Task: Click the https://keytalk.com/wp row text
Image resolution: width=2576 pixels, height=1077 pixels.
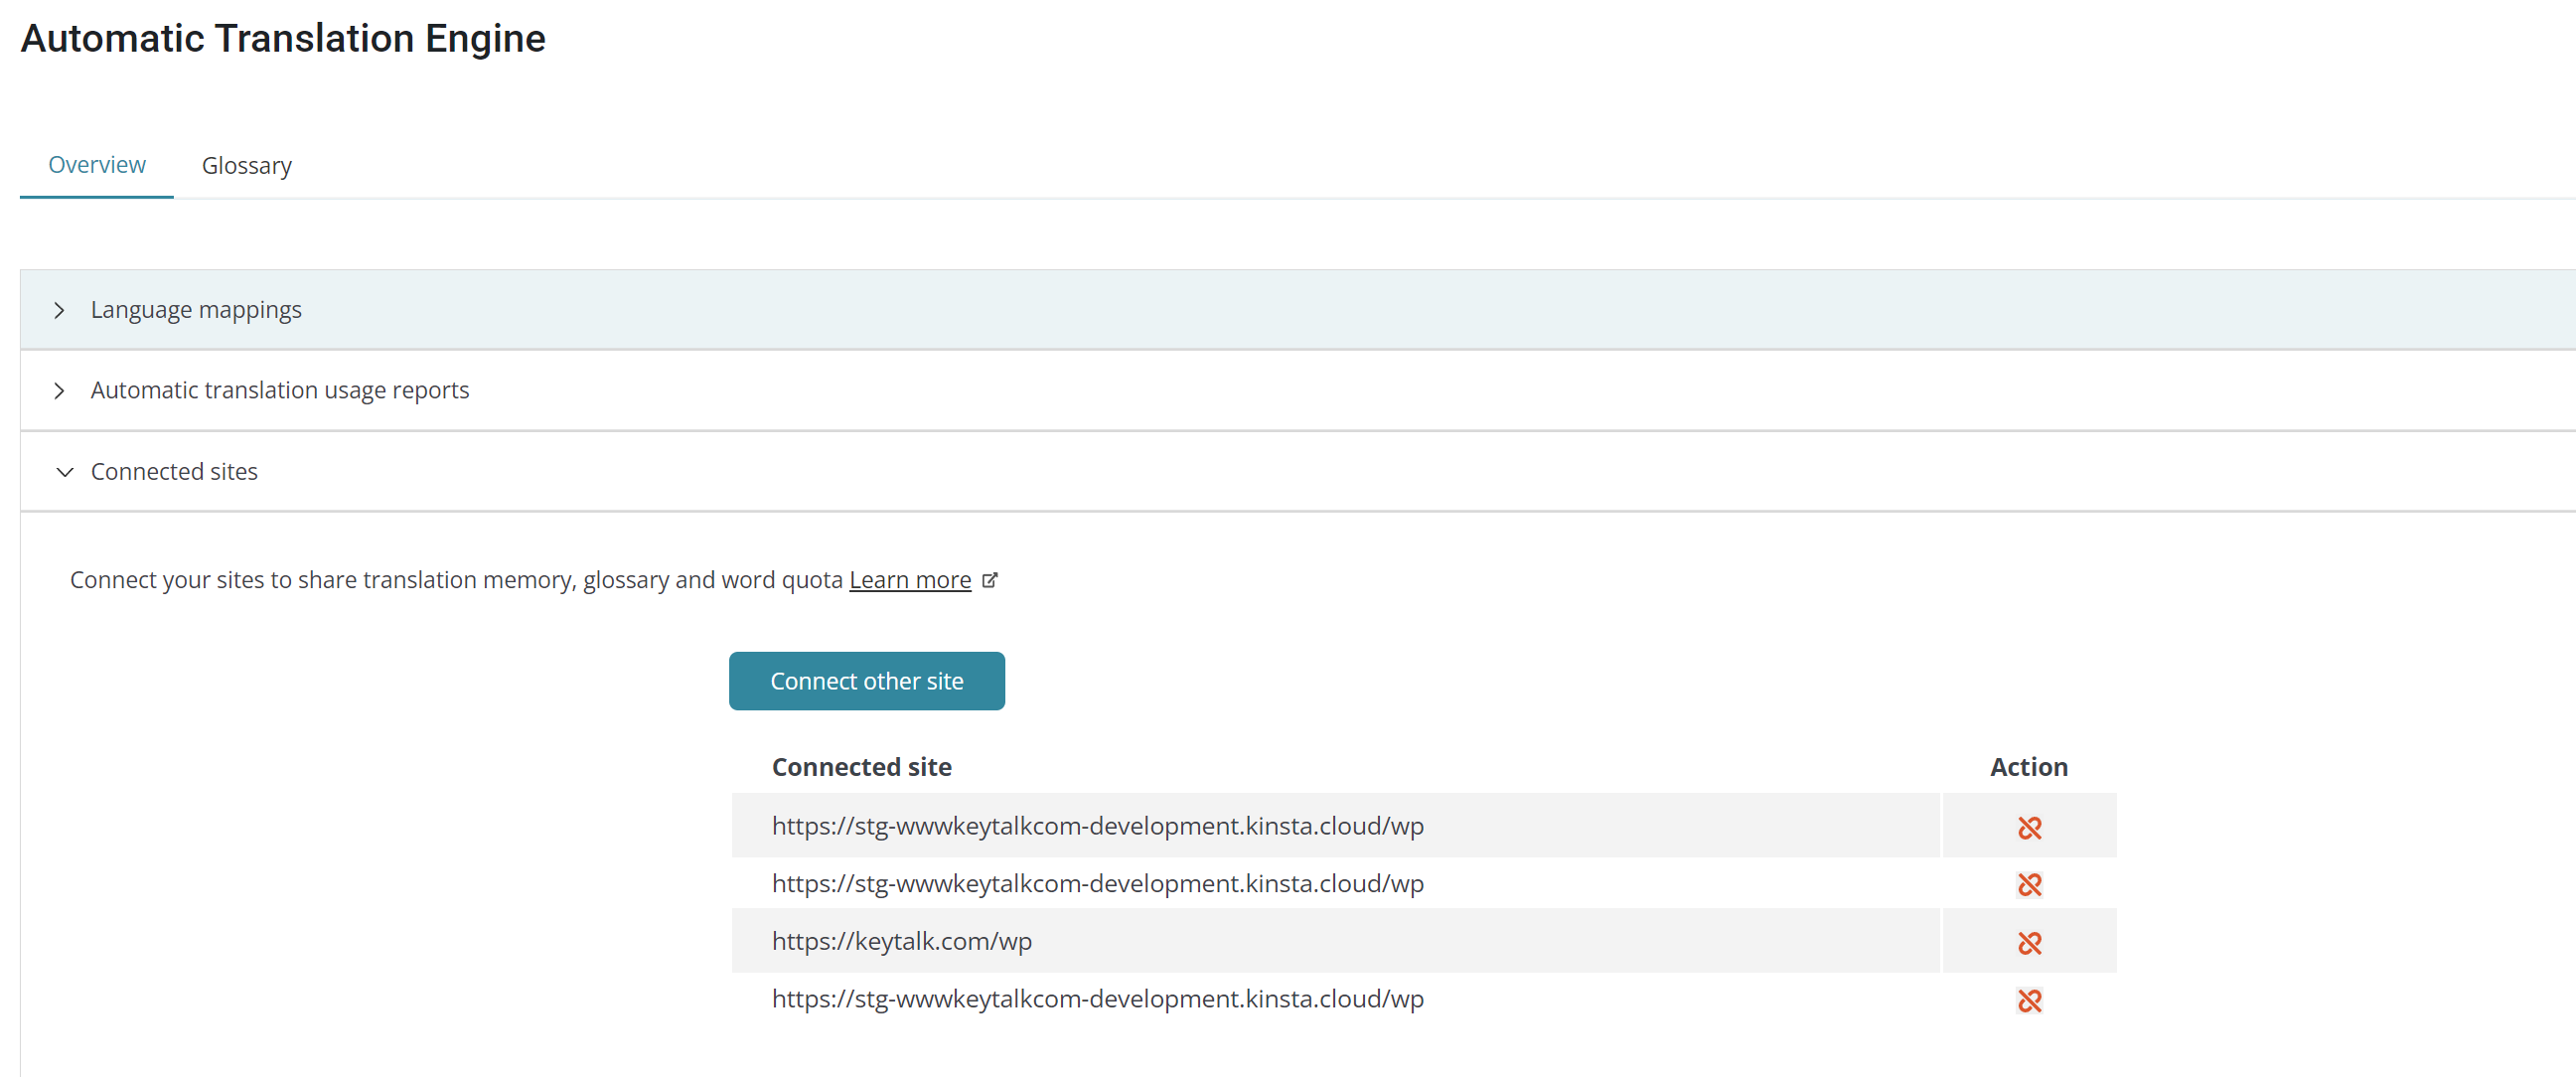Action: [x=901, y=941]
